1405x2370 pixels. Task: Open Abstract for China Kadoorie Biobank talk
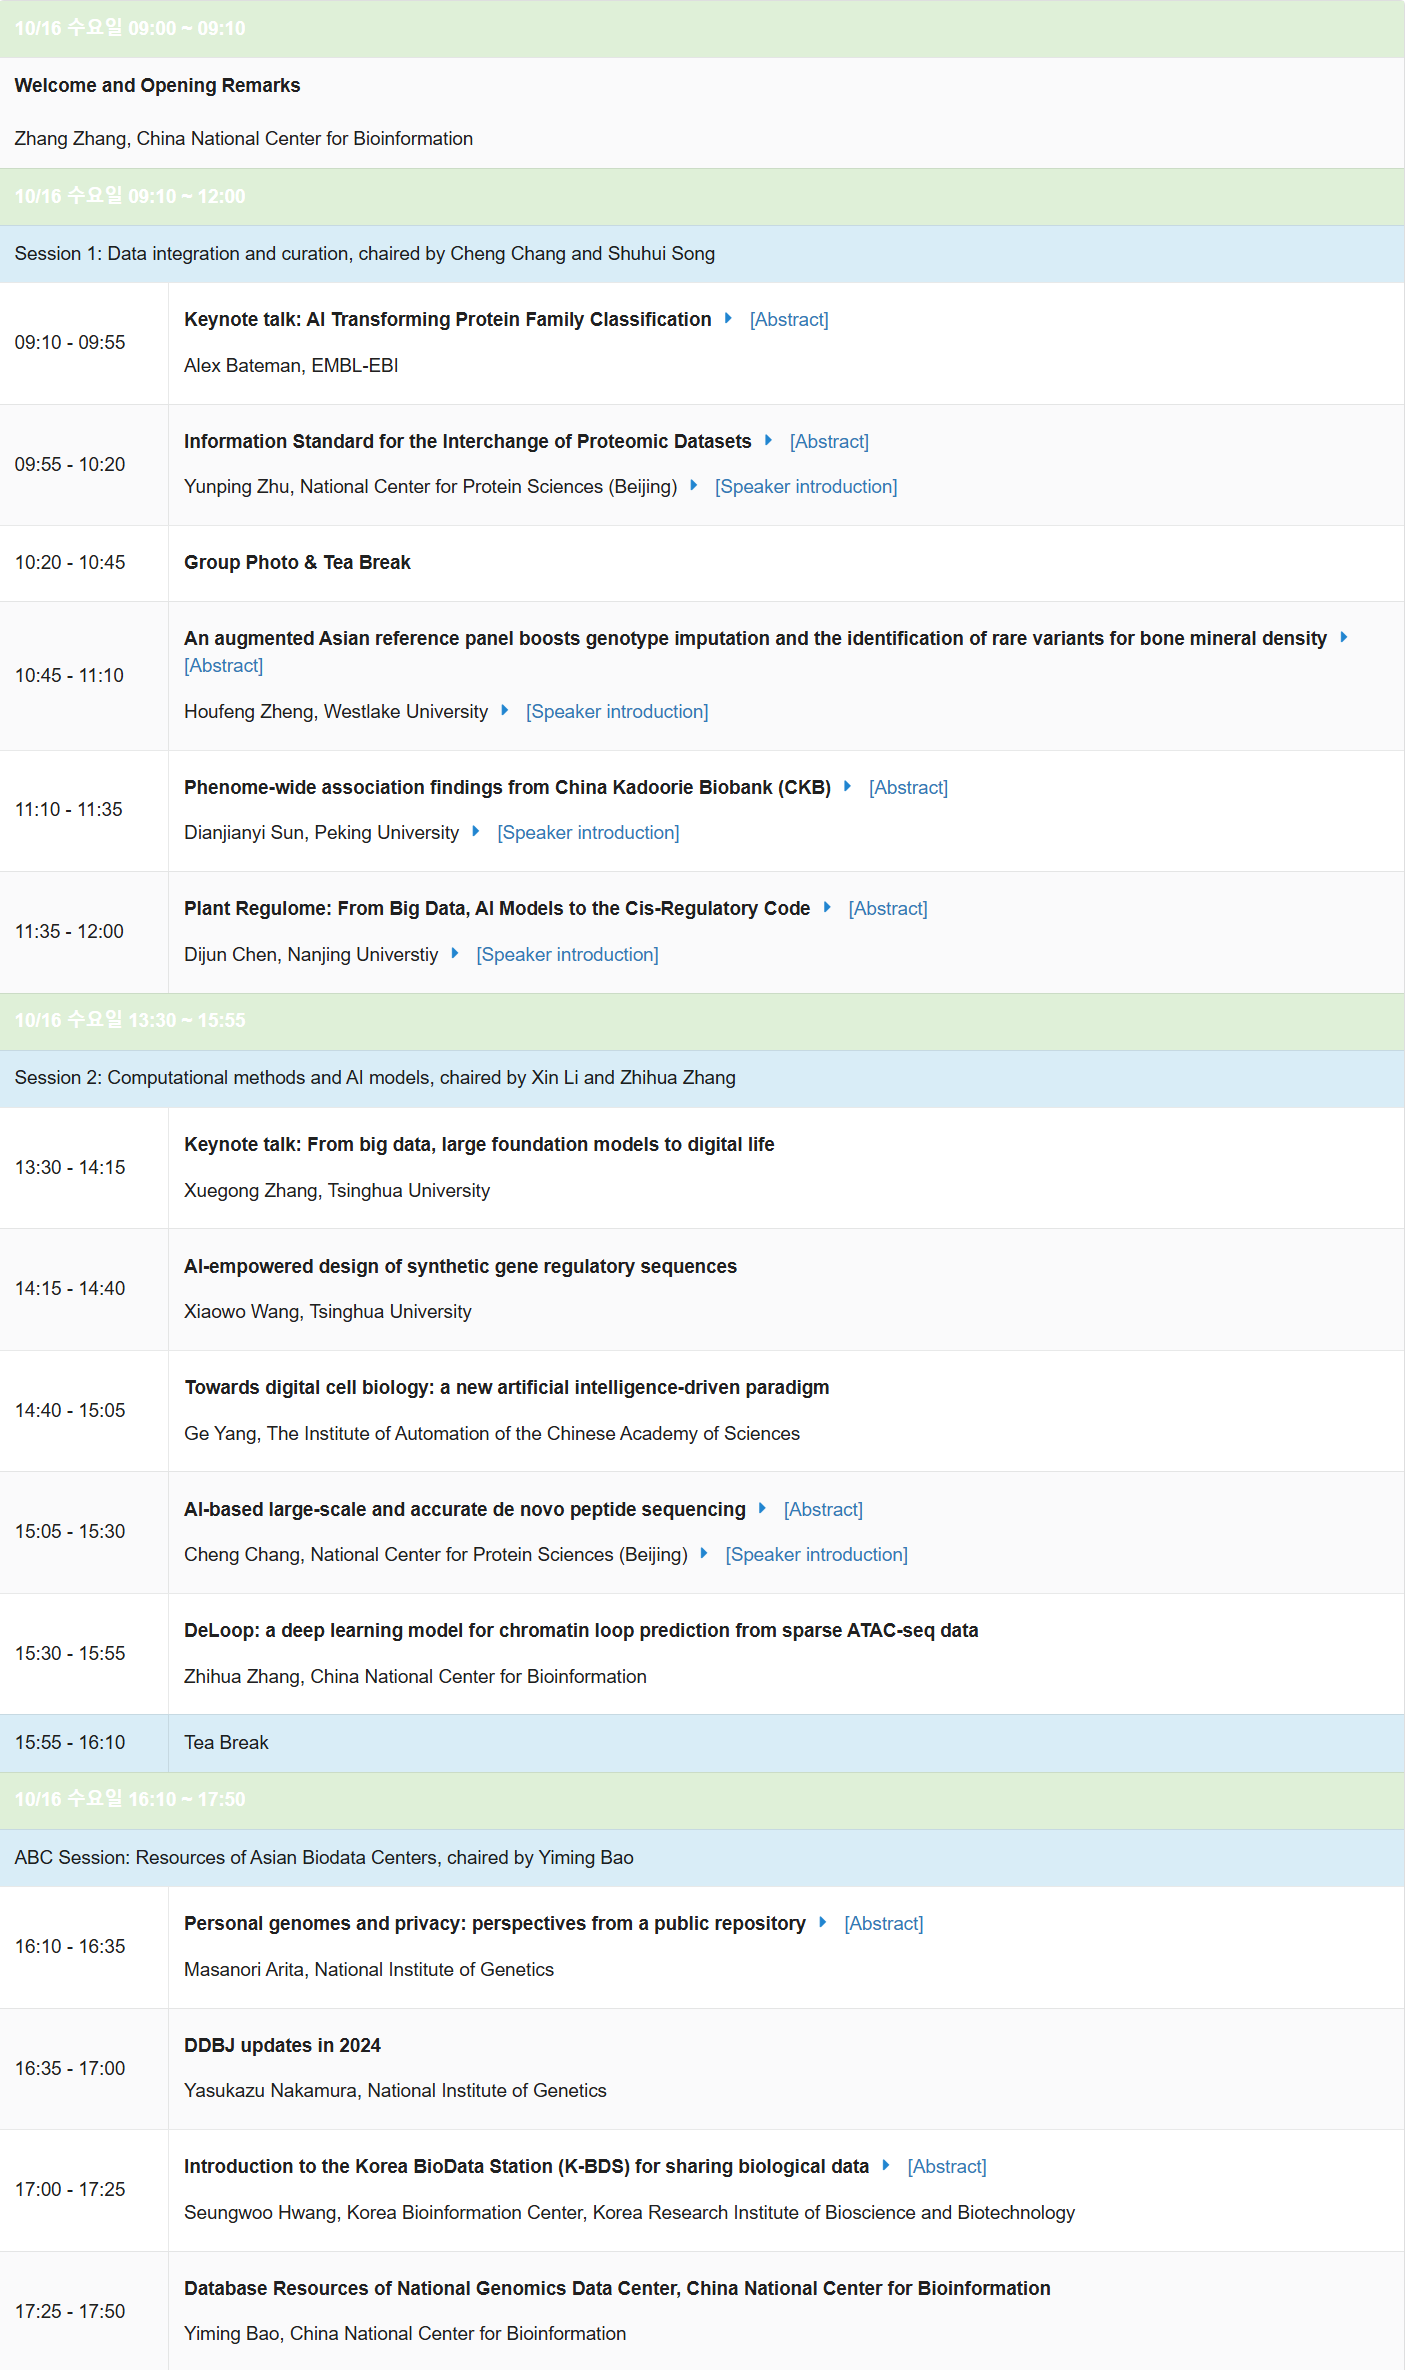[907, 788]
